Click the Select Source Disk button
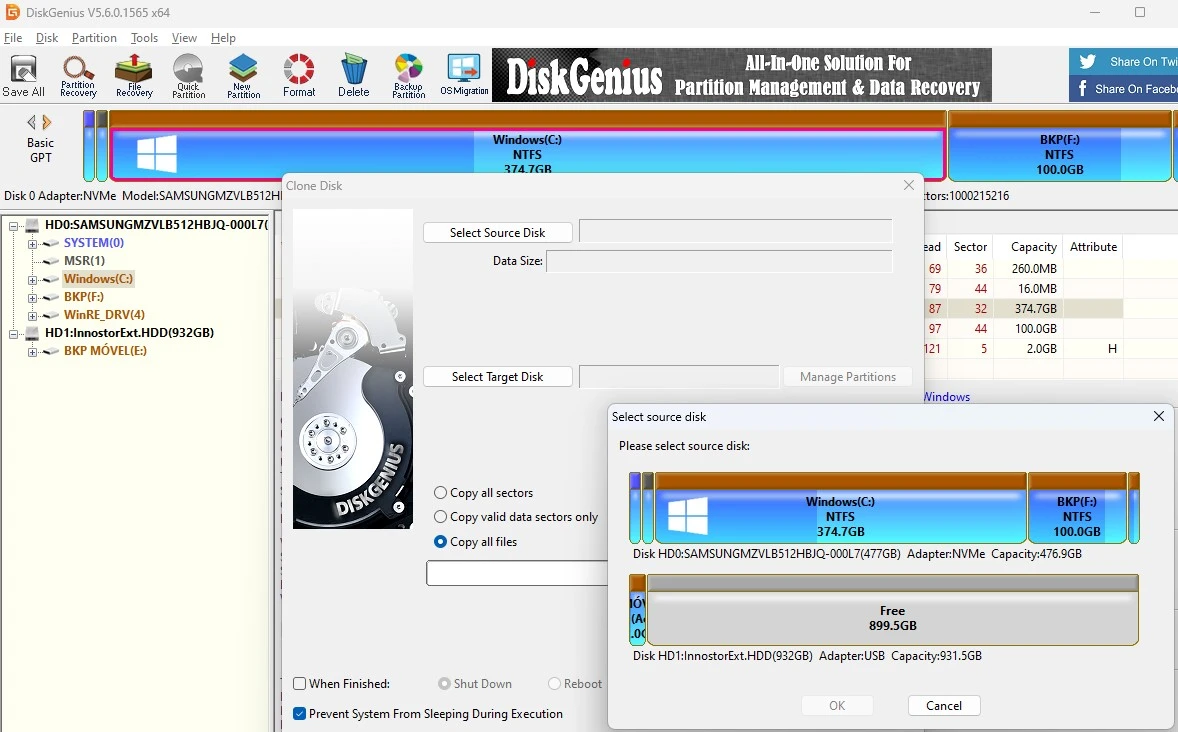 tap(497, 233)
